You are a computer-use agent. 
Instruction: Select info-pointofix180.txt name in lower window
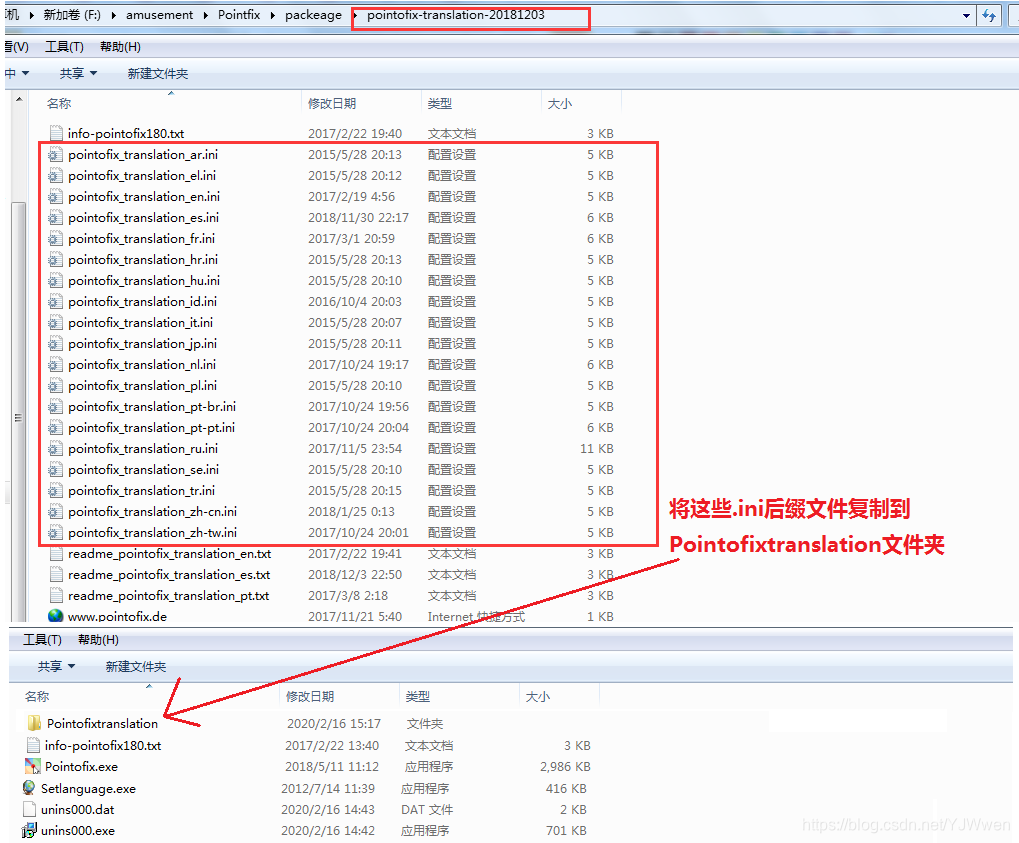(103, 746)
